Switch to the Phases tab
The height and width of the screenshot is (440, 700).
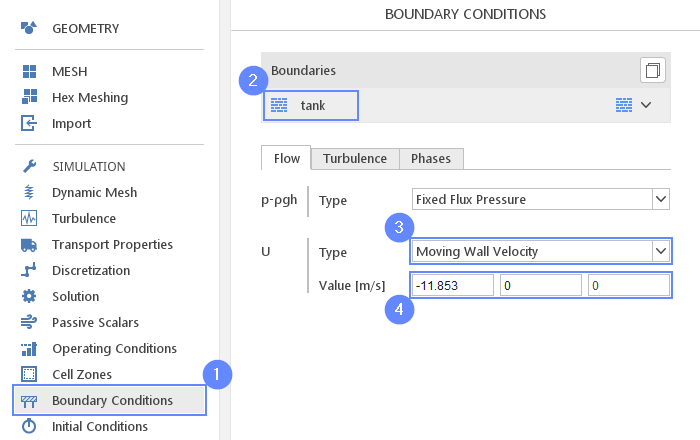pyautogui.click(x=431, y=159)
